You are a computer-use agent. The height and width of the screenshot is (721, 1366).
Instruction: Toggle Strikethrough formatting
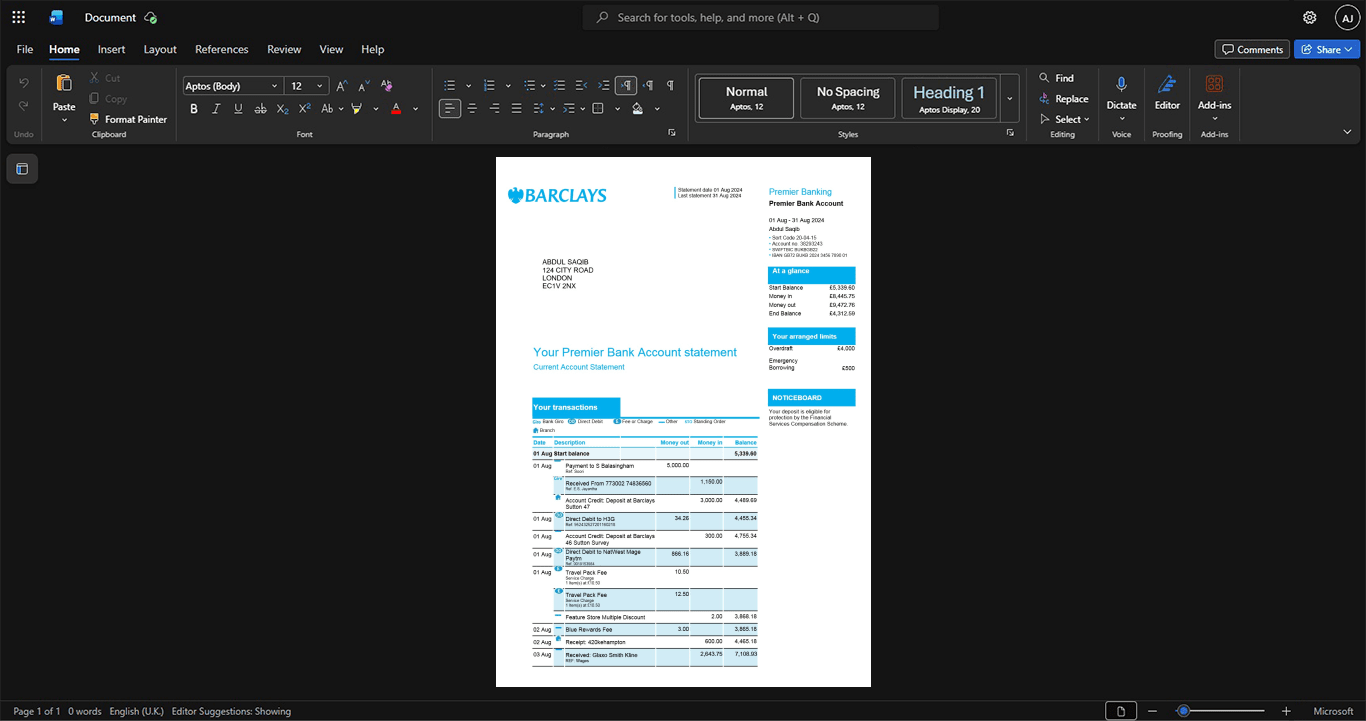(260, 108)
